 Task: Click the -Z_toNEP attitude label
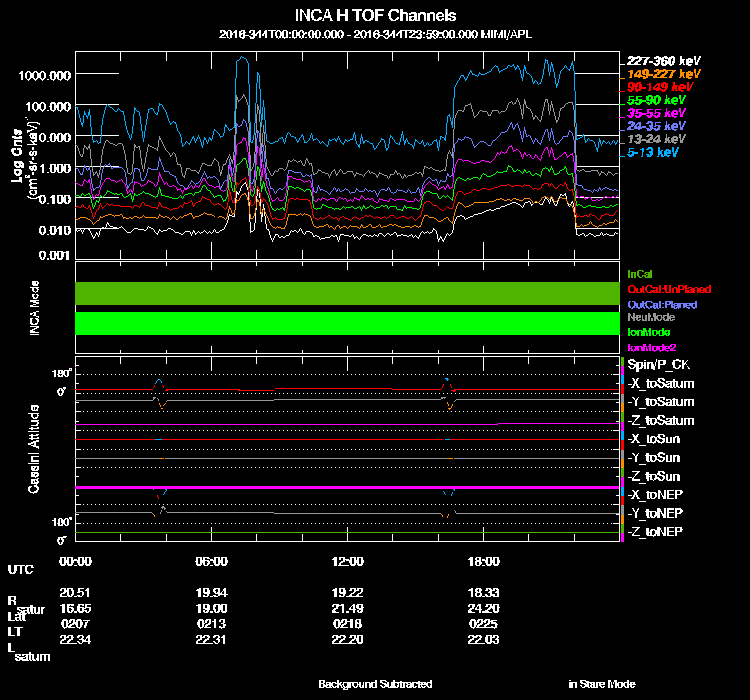(655, 532)
